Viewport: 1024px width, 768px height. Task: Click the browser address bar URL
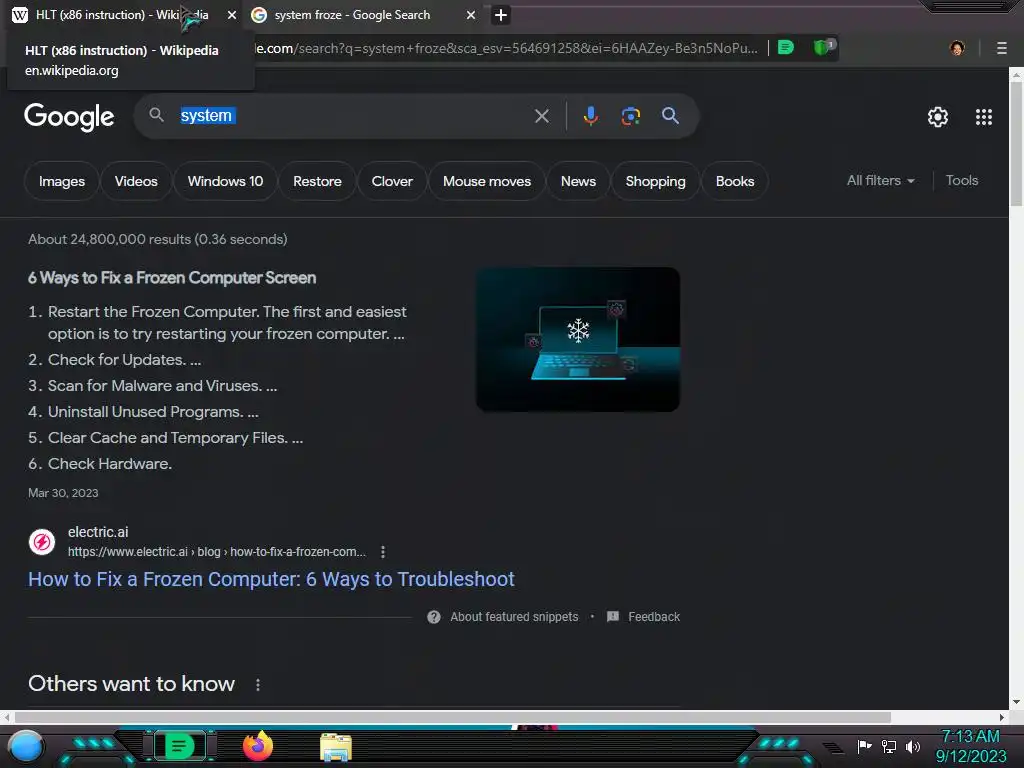tap(506, 48)
